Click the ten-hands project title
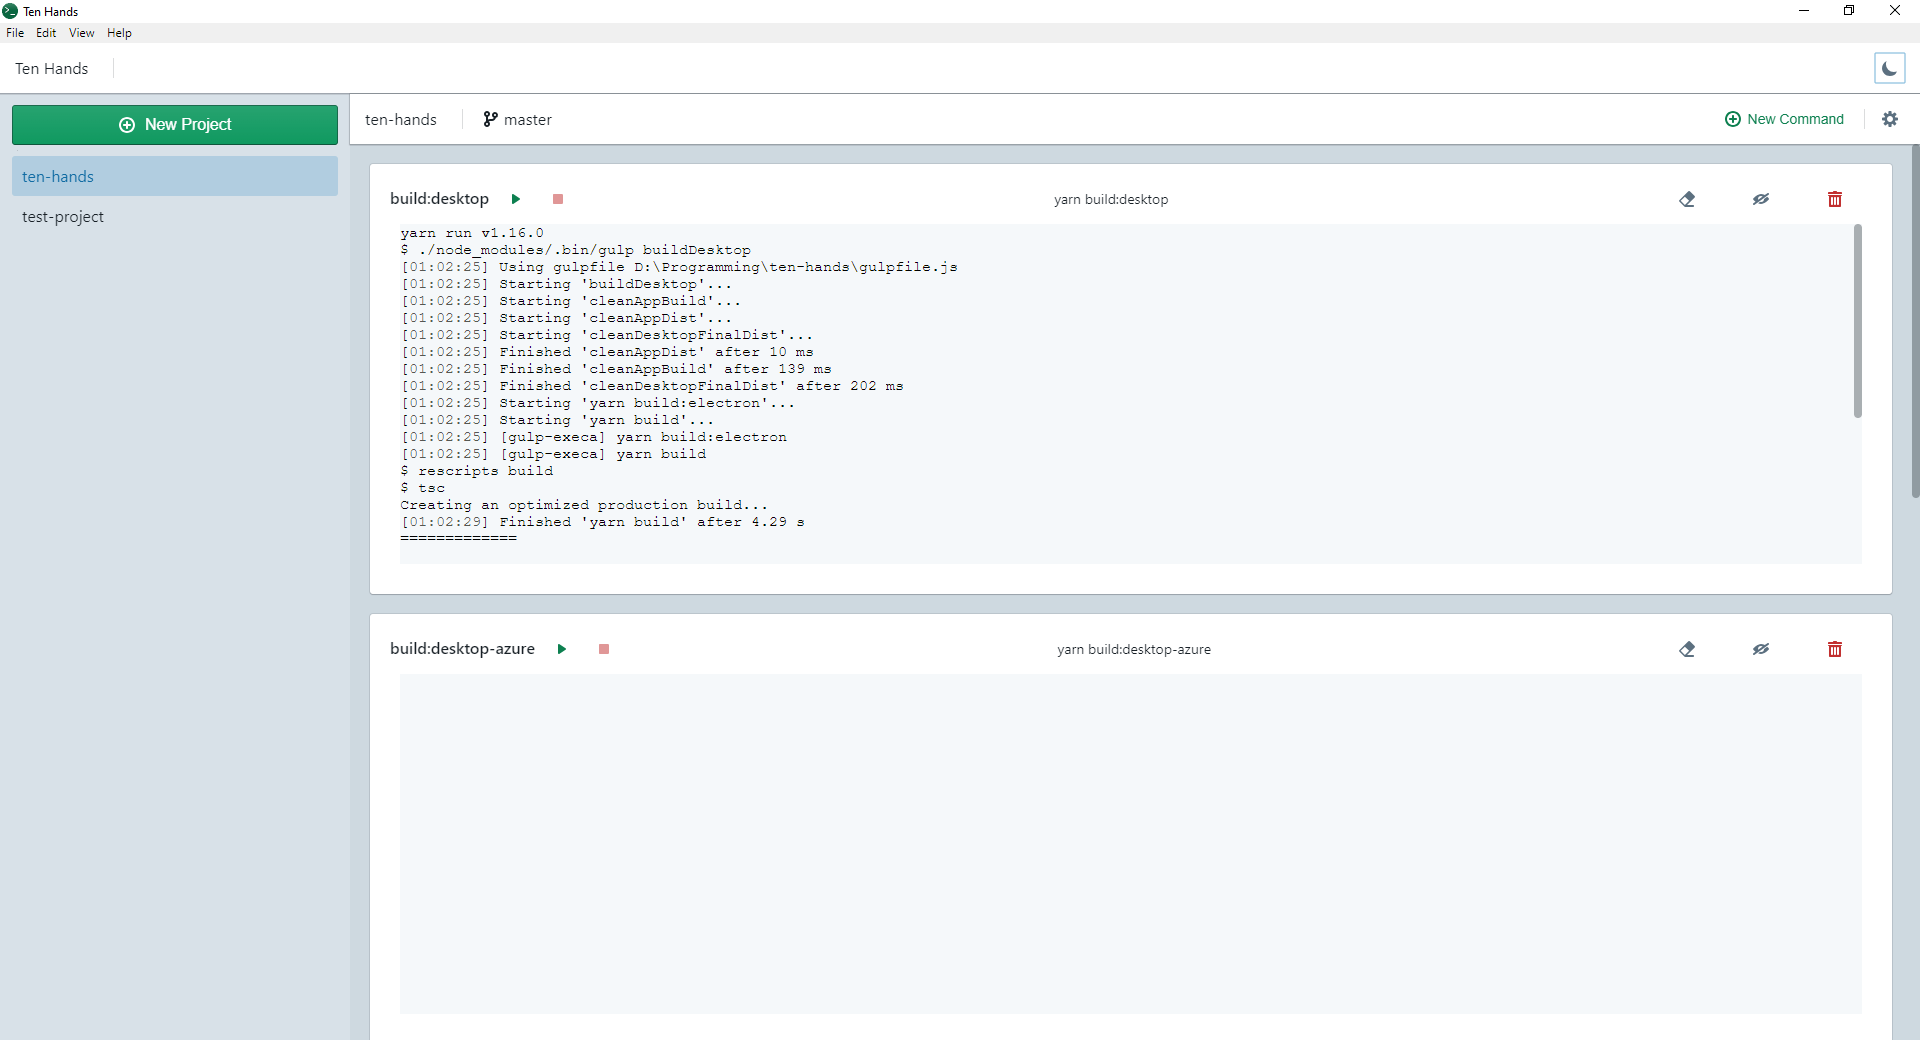 [401, 119]
